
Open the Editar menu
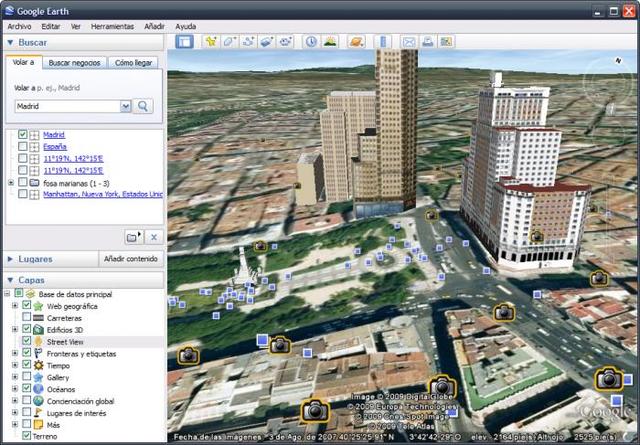coord(51,27)
